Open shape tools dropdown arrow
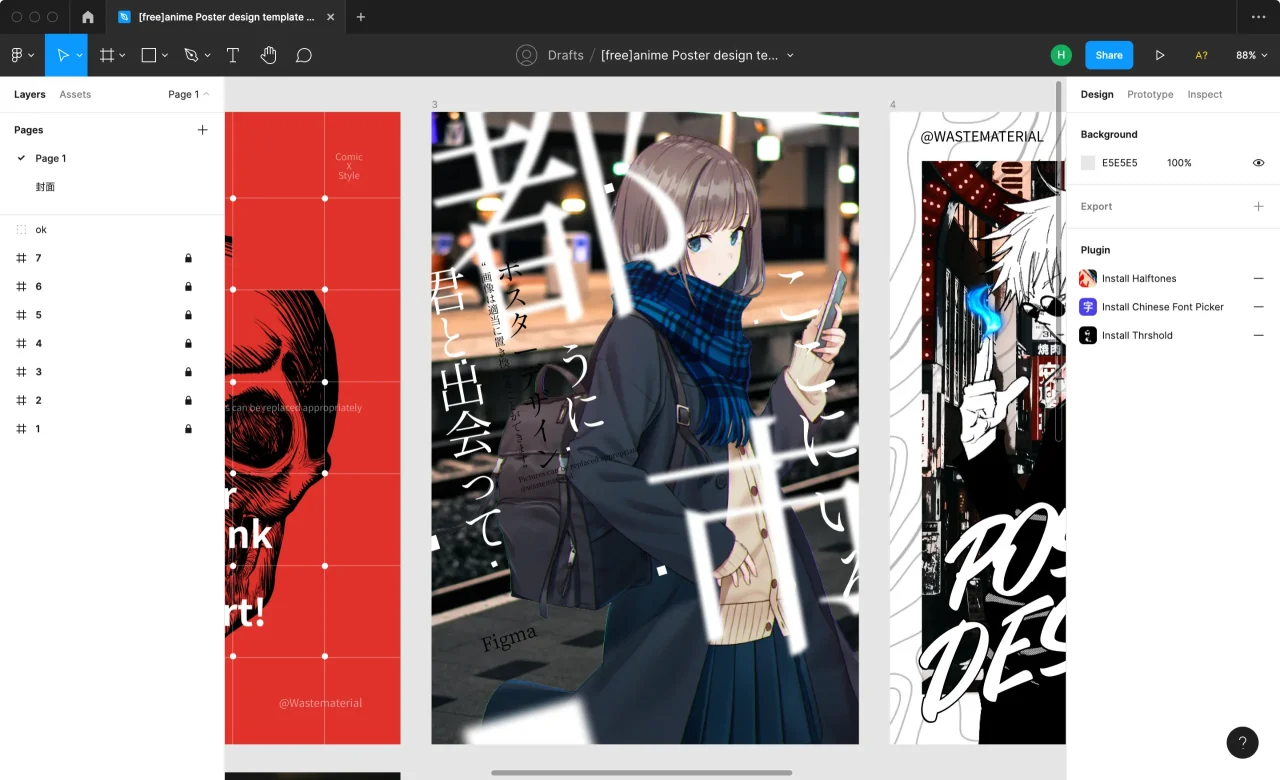The image size is (1280, 780). [165, 56]
